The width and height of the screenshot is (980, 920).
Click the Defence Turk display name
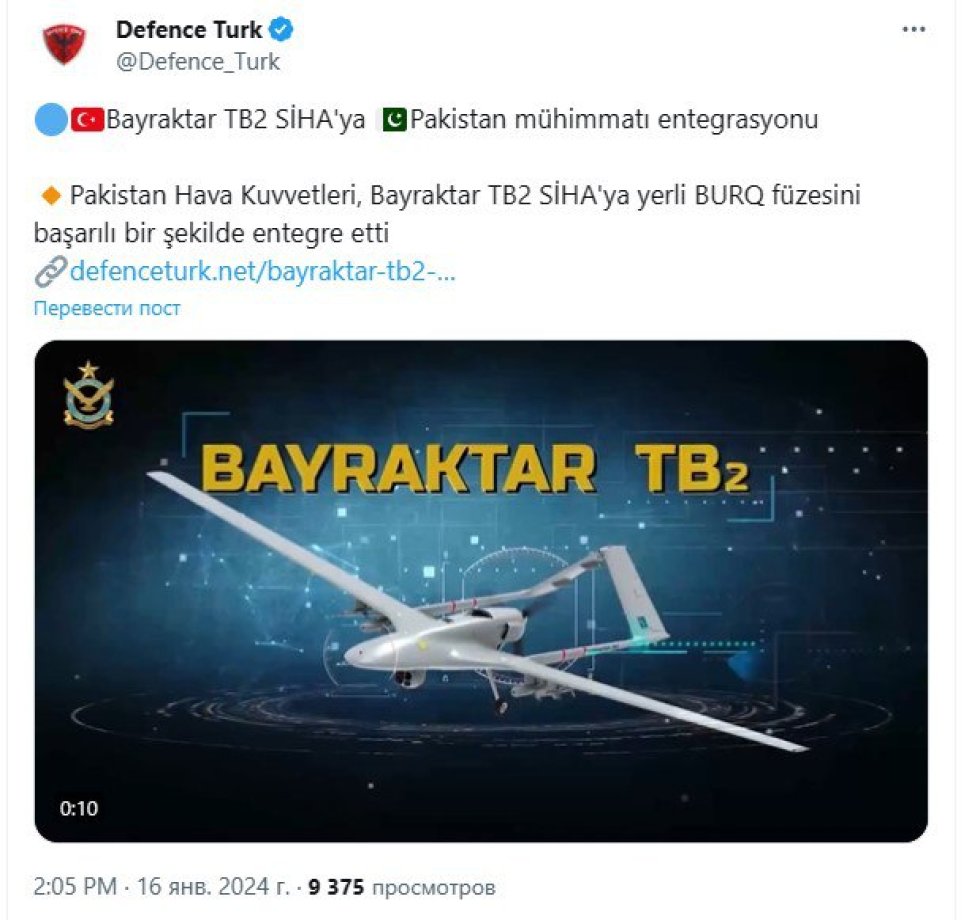coord(189,29)
